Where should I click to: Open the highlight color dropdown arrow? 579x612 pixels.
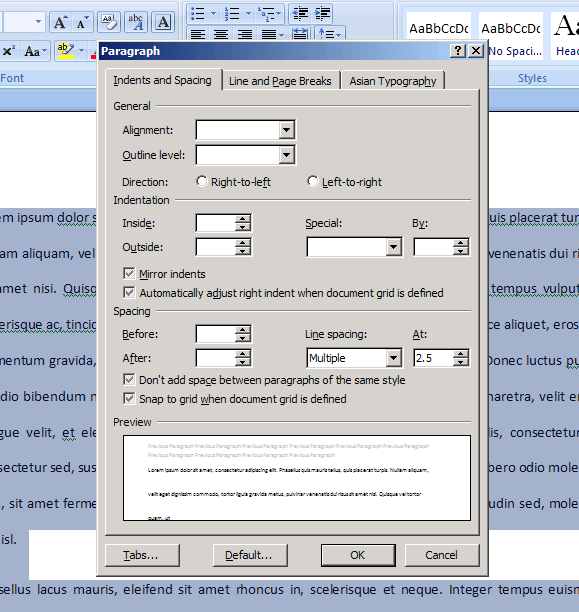(81, 51)
